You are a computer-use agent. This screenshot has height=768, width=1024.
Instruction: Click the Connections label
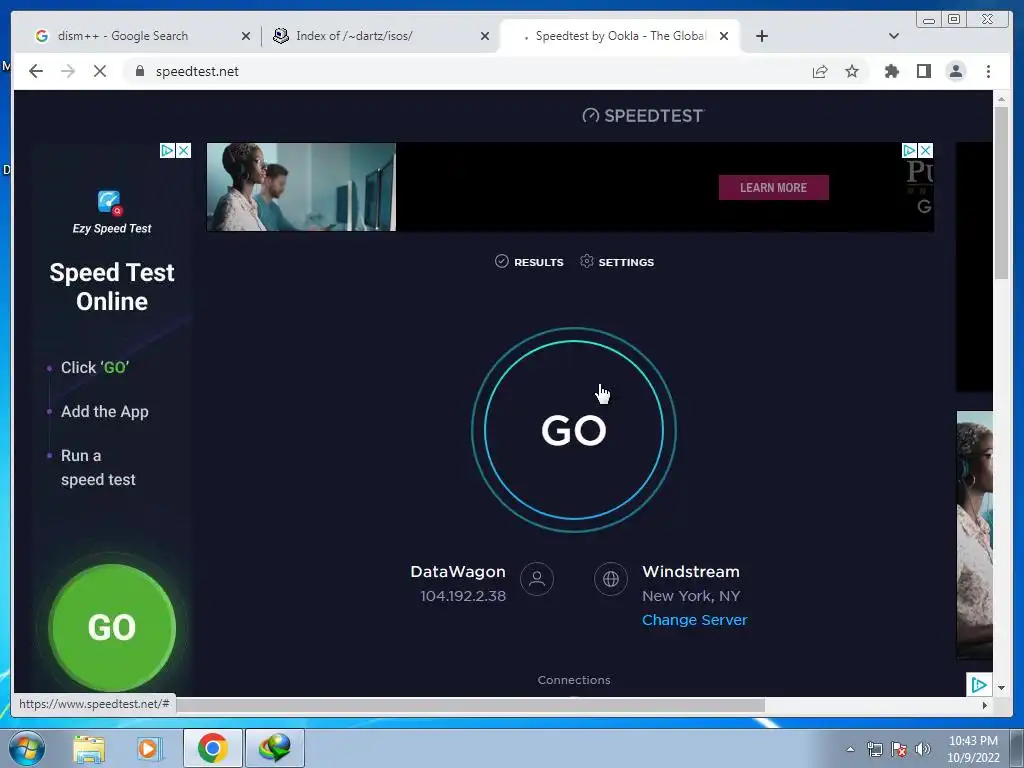574,680
